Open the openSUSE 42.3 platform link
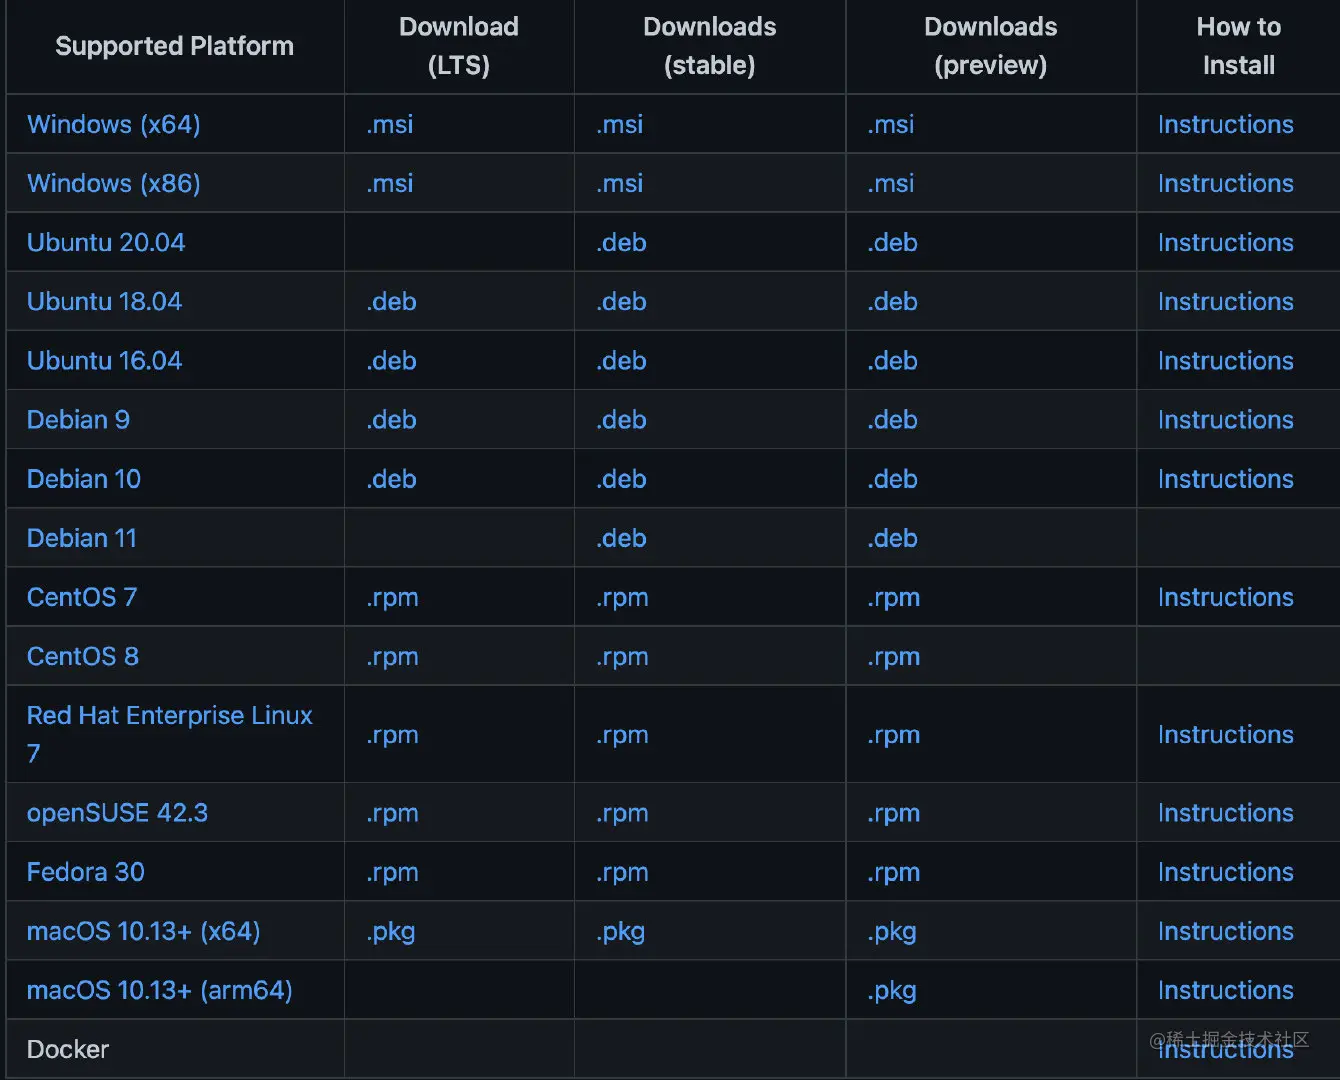The image size is (1340, 1080). pyautogui.click(x=117, y=812)
